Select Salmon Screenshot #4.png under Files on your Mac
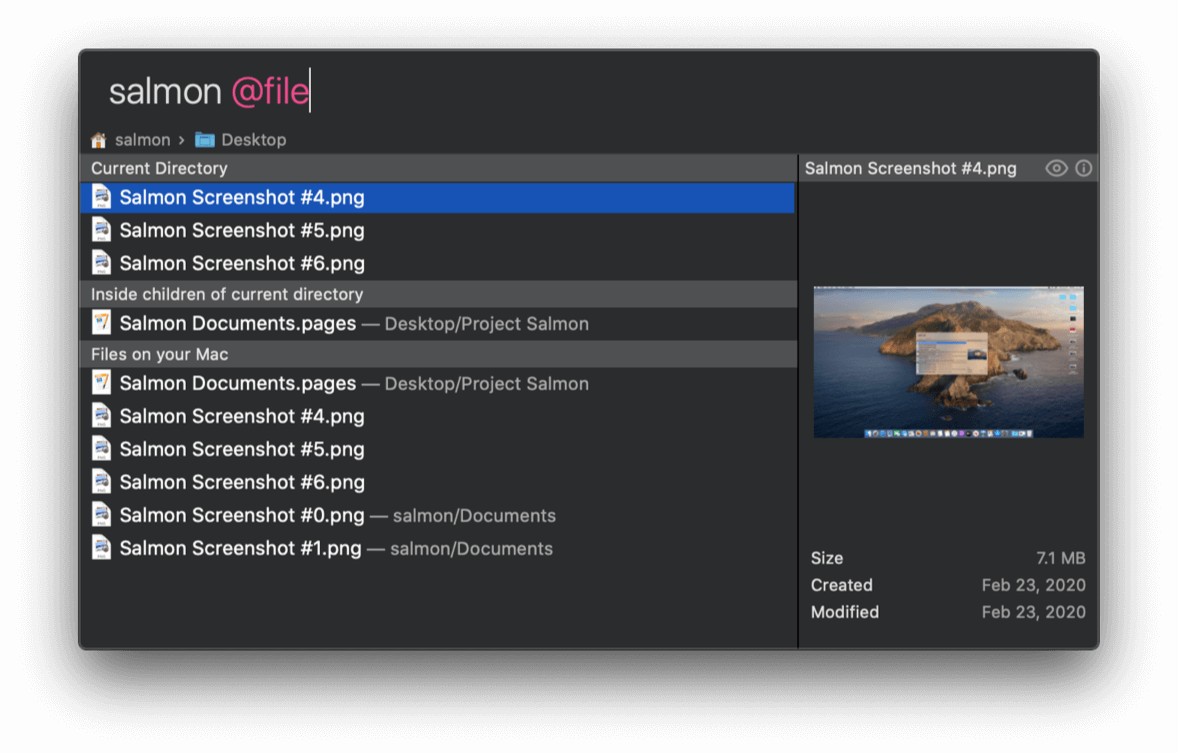1178x753 pixels. [x=437, y=416]
